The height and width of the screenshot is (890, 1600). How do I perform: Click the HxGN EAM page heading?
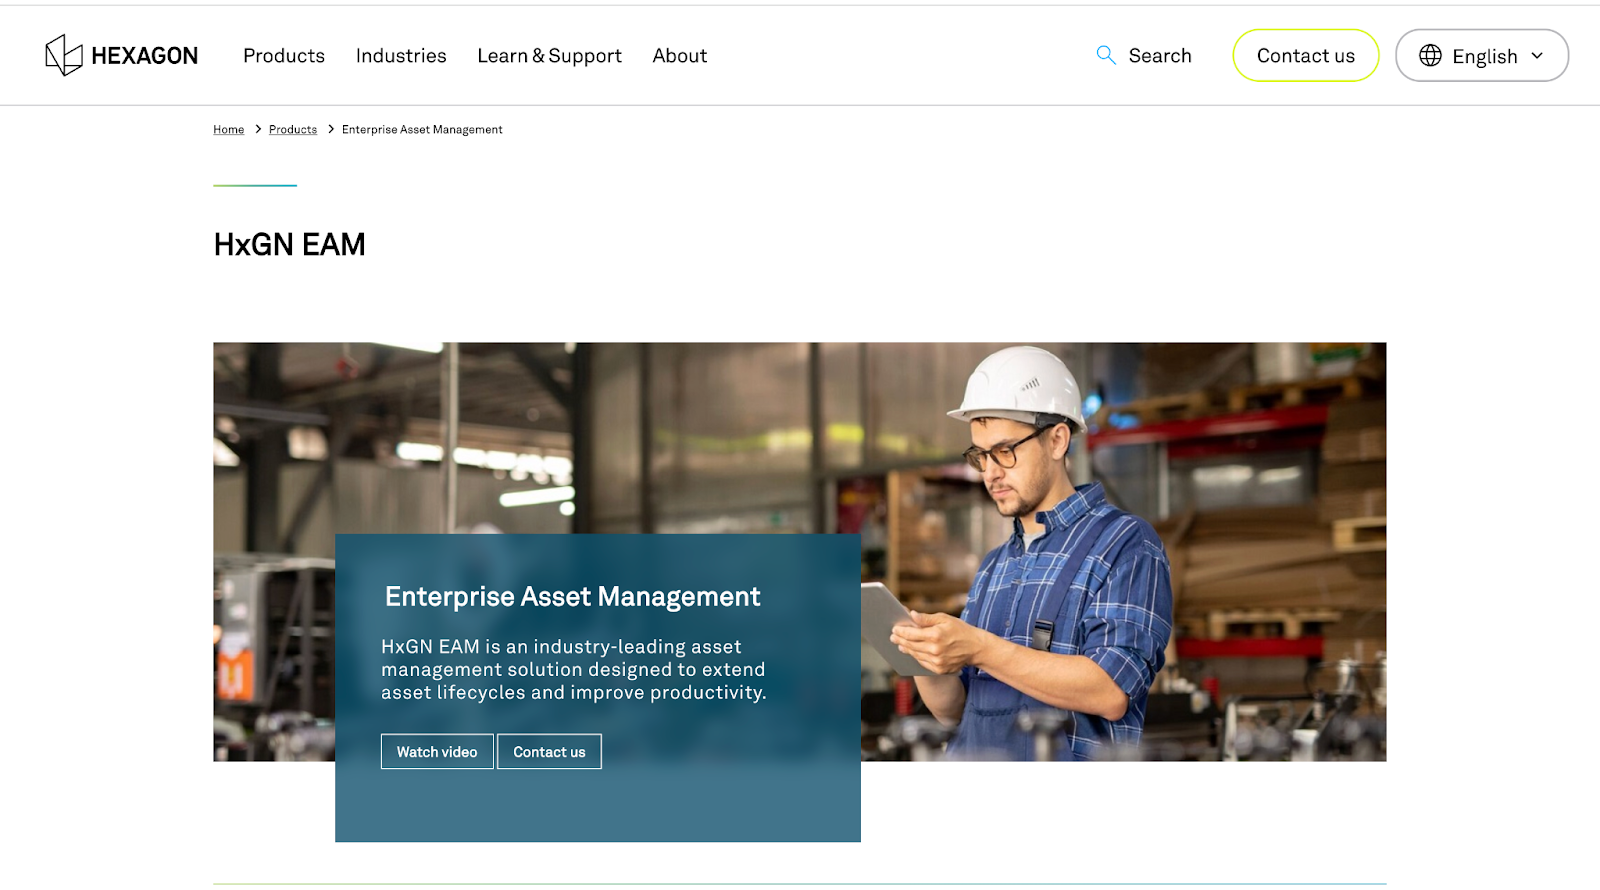pyautogui.click(x=290, y=244)
